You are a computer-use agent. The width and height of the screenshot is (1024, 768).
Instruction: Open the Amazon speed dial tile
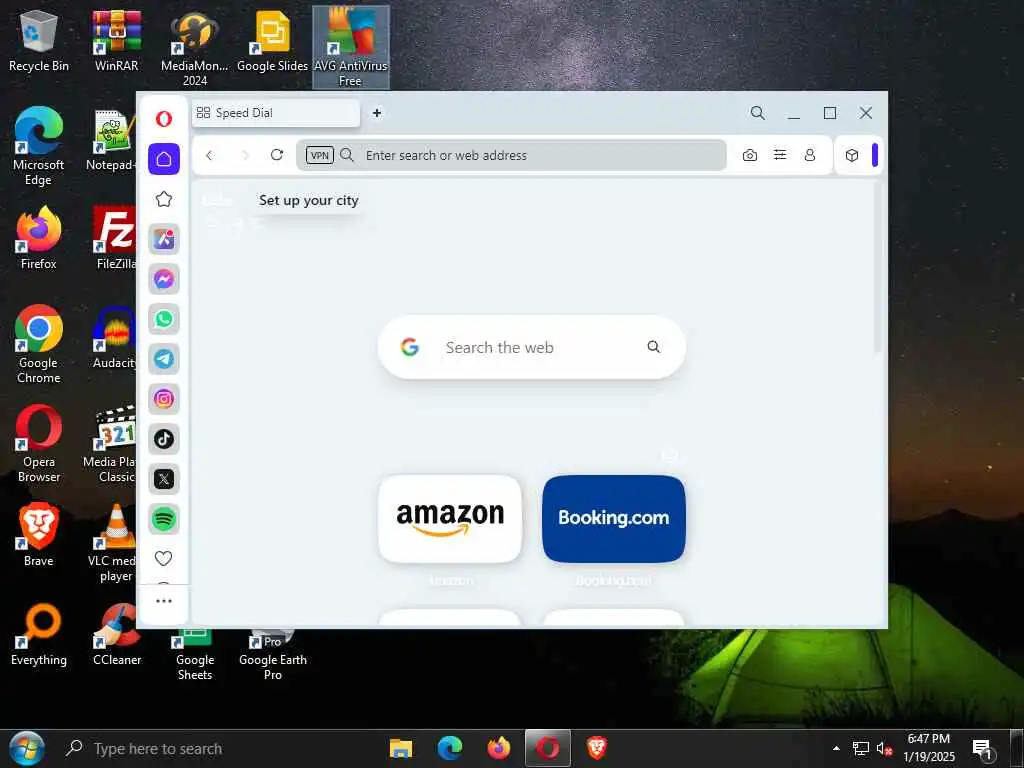[450, 519]
